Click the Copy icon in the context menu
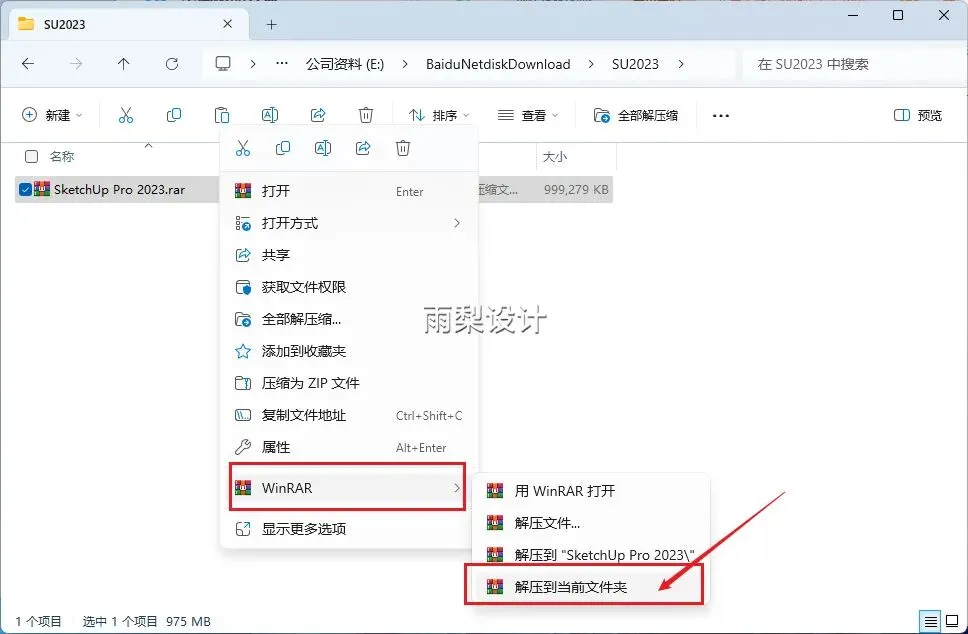968x634 pixels. (283, 148)
